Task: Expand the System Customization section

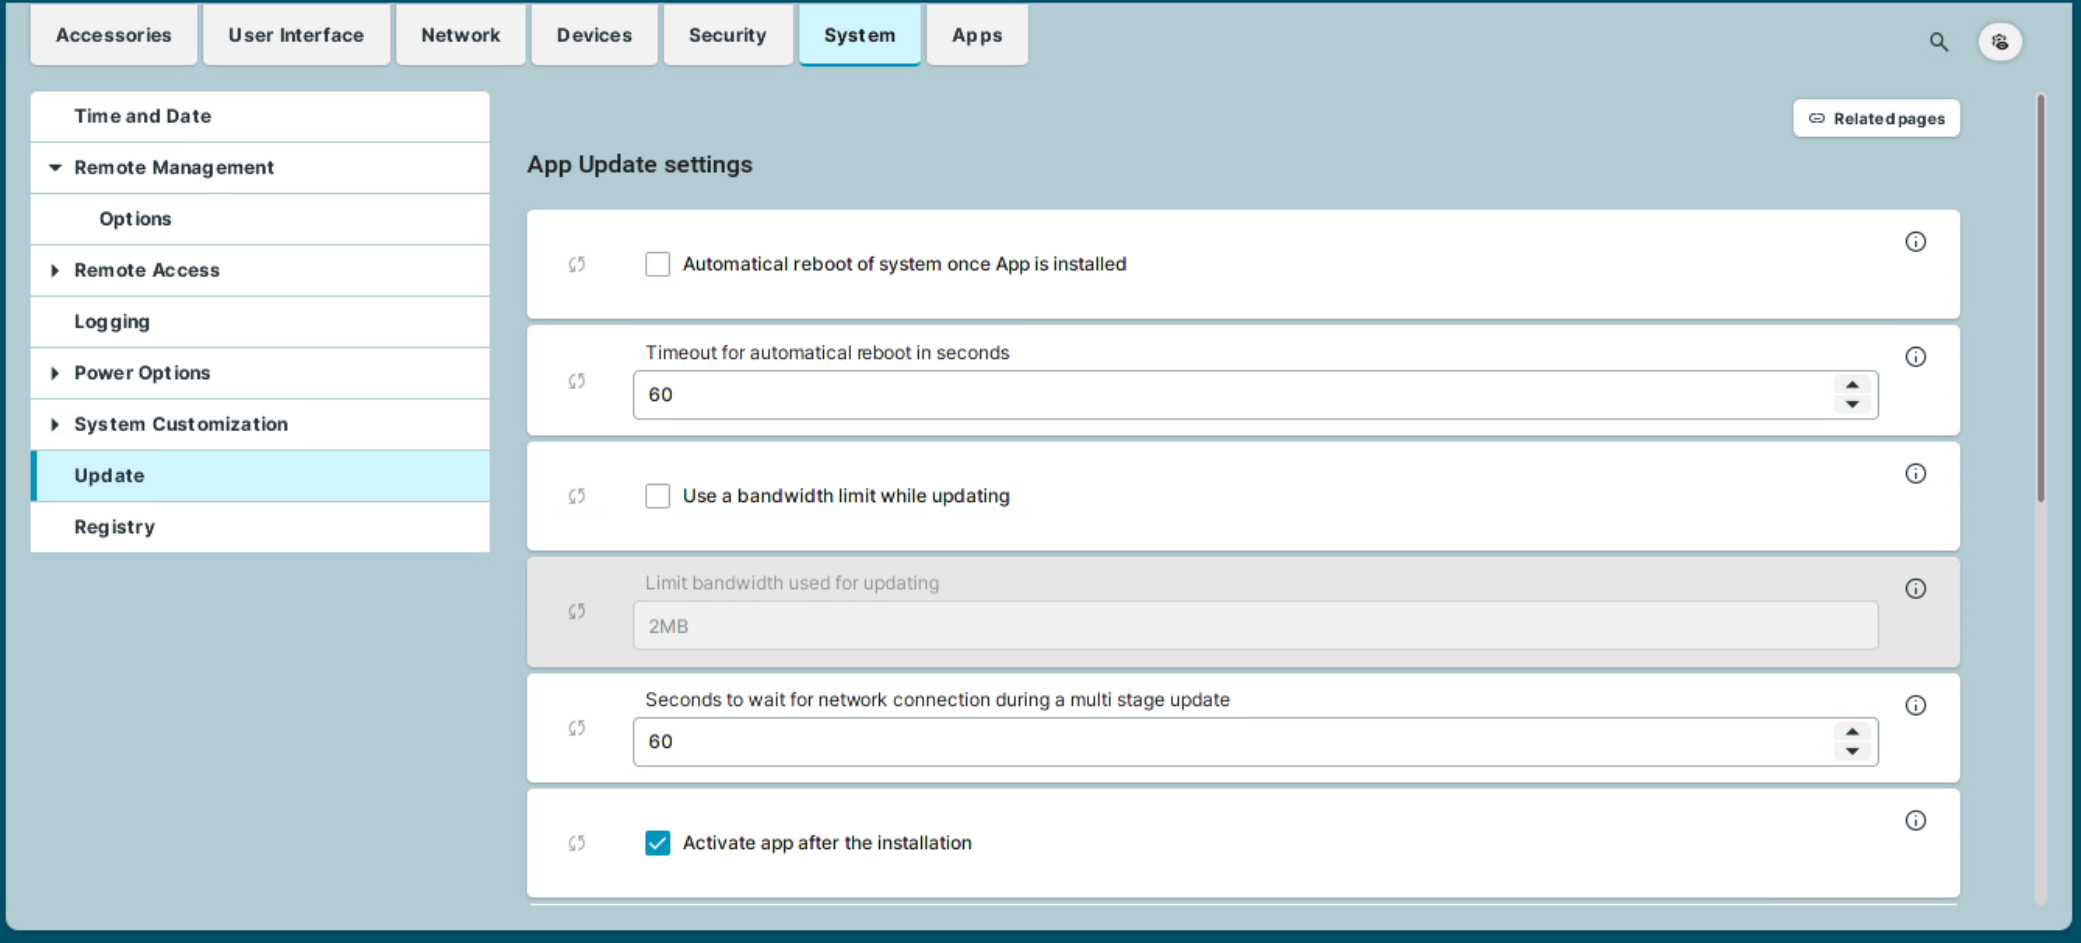Action: 55,425
